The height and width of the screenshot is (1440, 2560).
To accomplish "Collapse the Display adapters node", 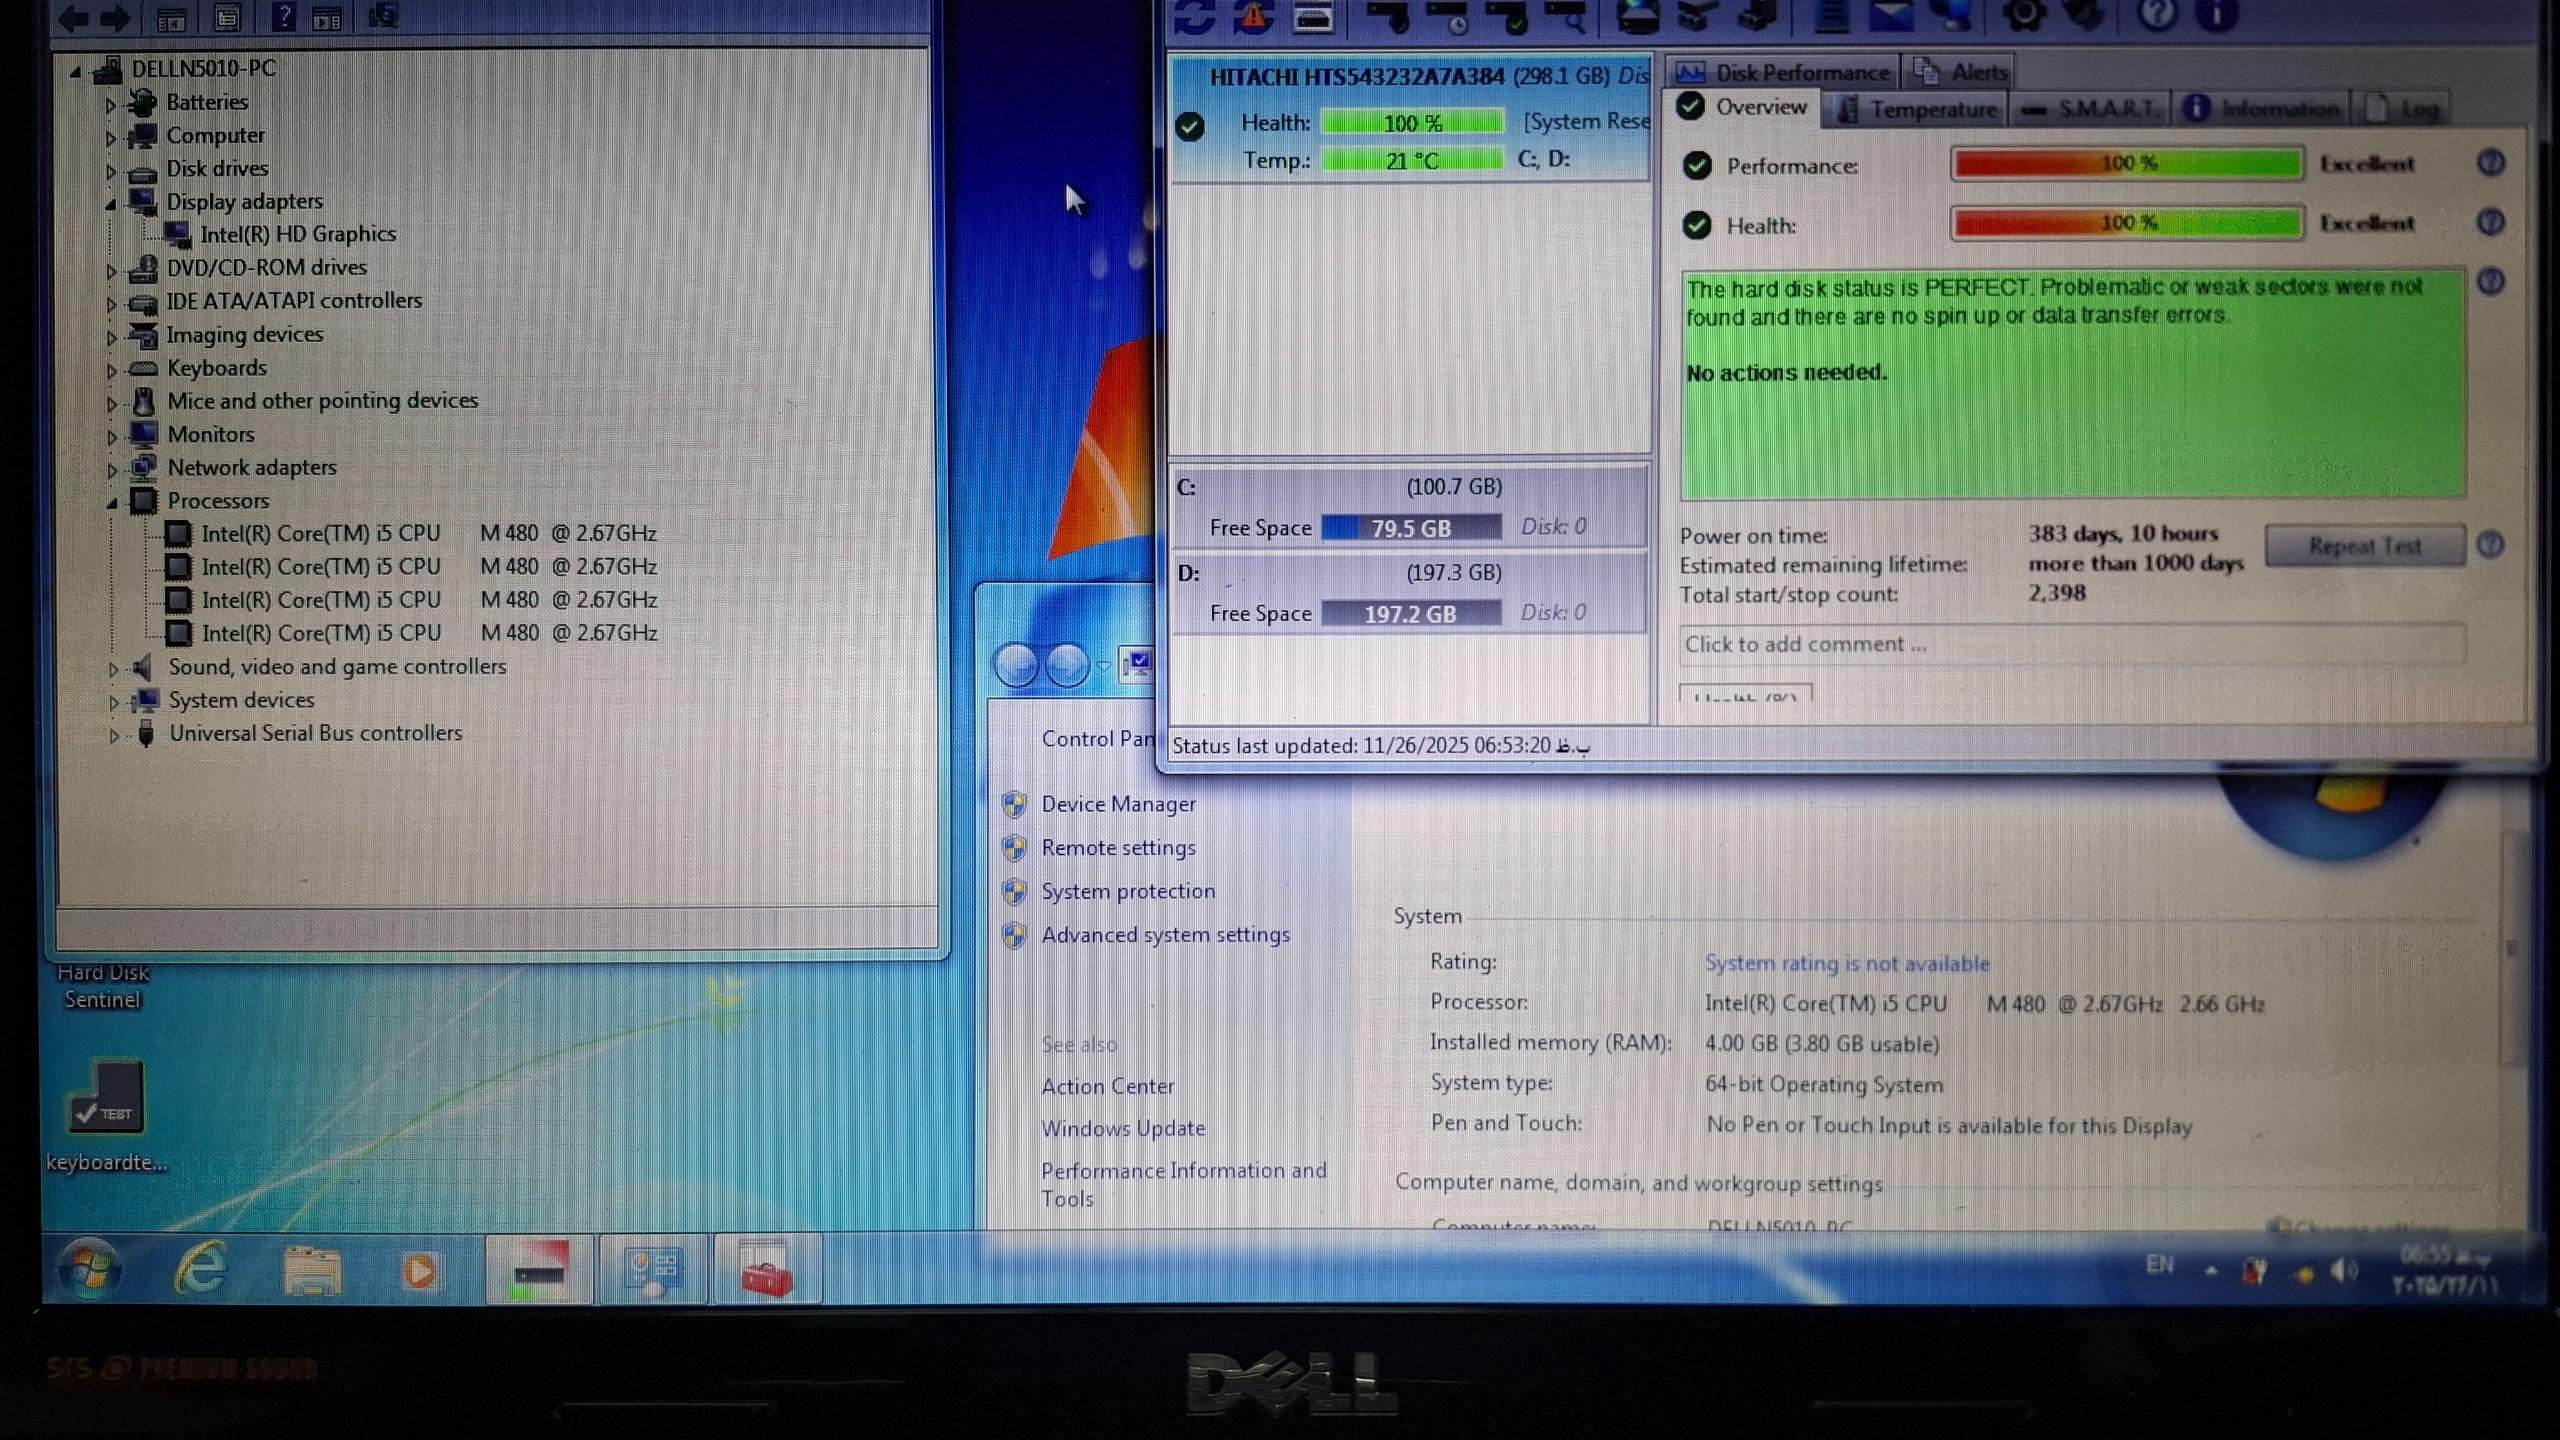I will coord(111,203).
